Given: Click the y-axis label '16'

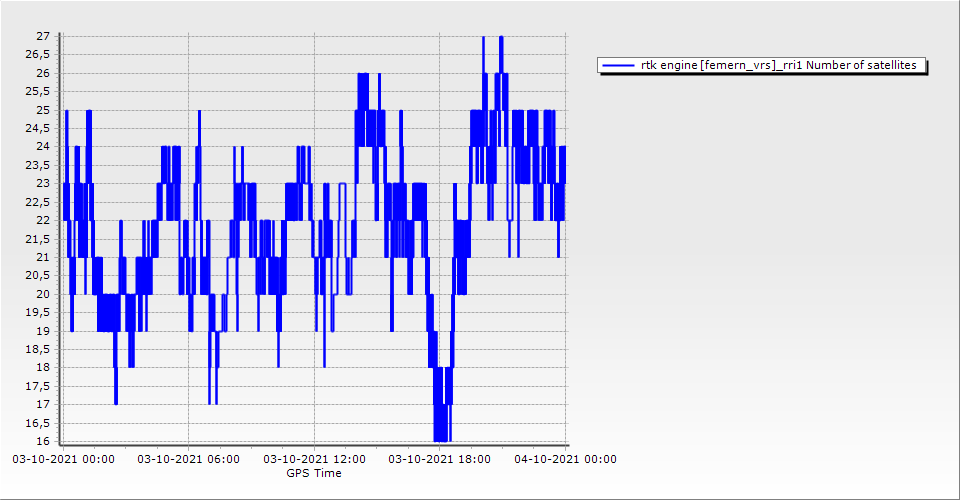Looking at the screenshot, I should pos(43,441).
